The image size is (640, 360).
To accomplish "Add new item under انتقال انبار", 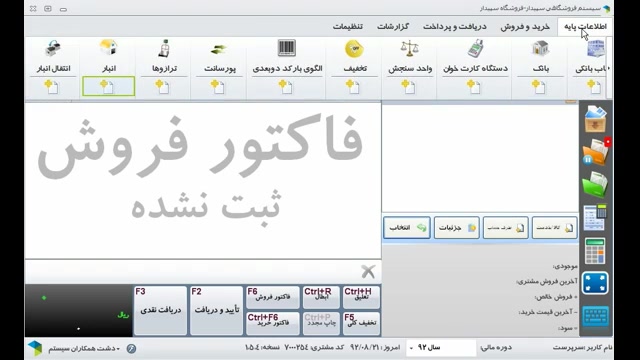I will coord(51,87).
